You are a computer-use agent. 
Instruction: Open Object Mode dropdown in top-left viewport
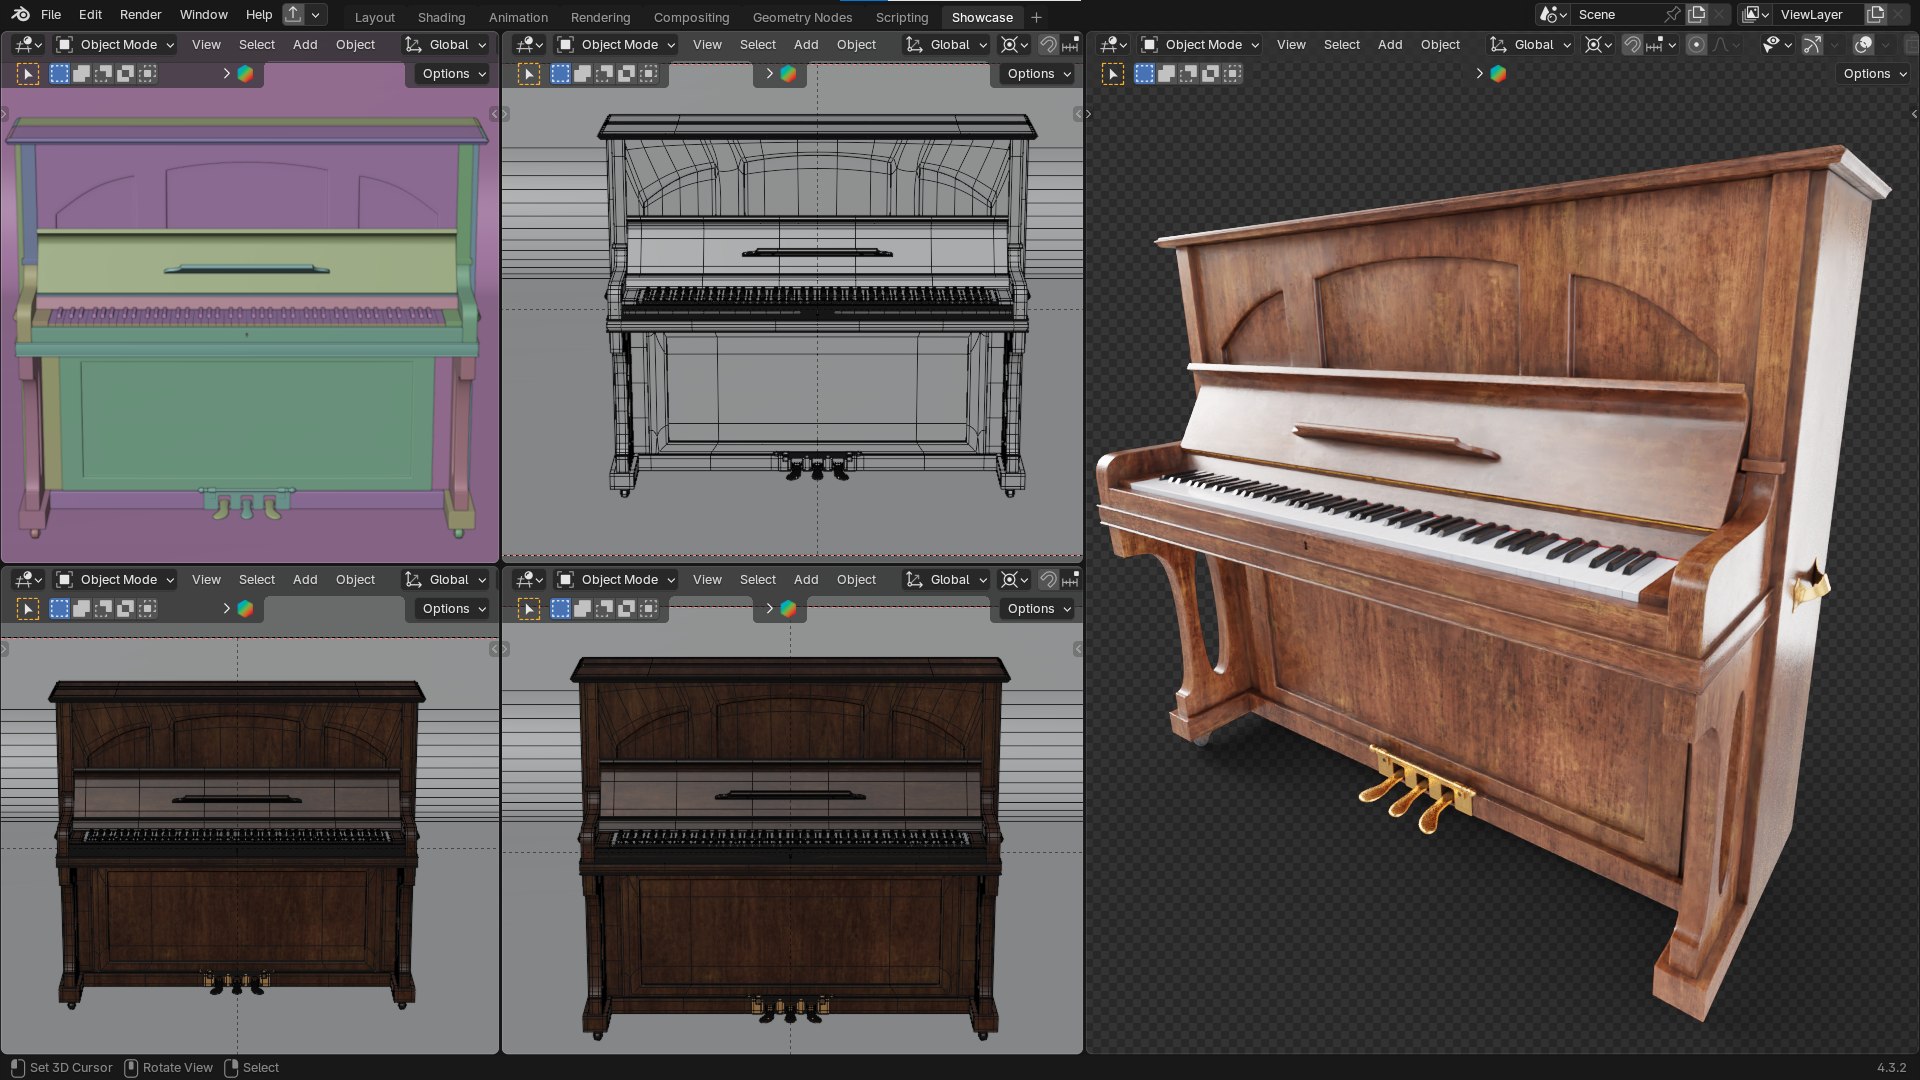(115, 44)
